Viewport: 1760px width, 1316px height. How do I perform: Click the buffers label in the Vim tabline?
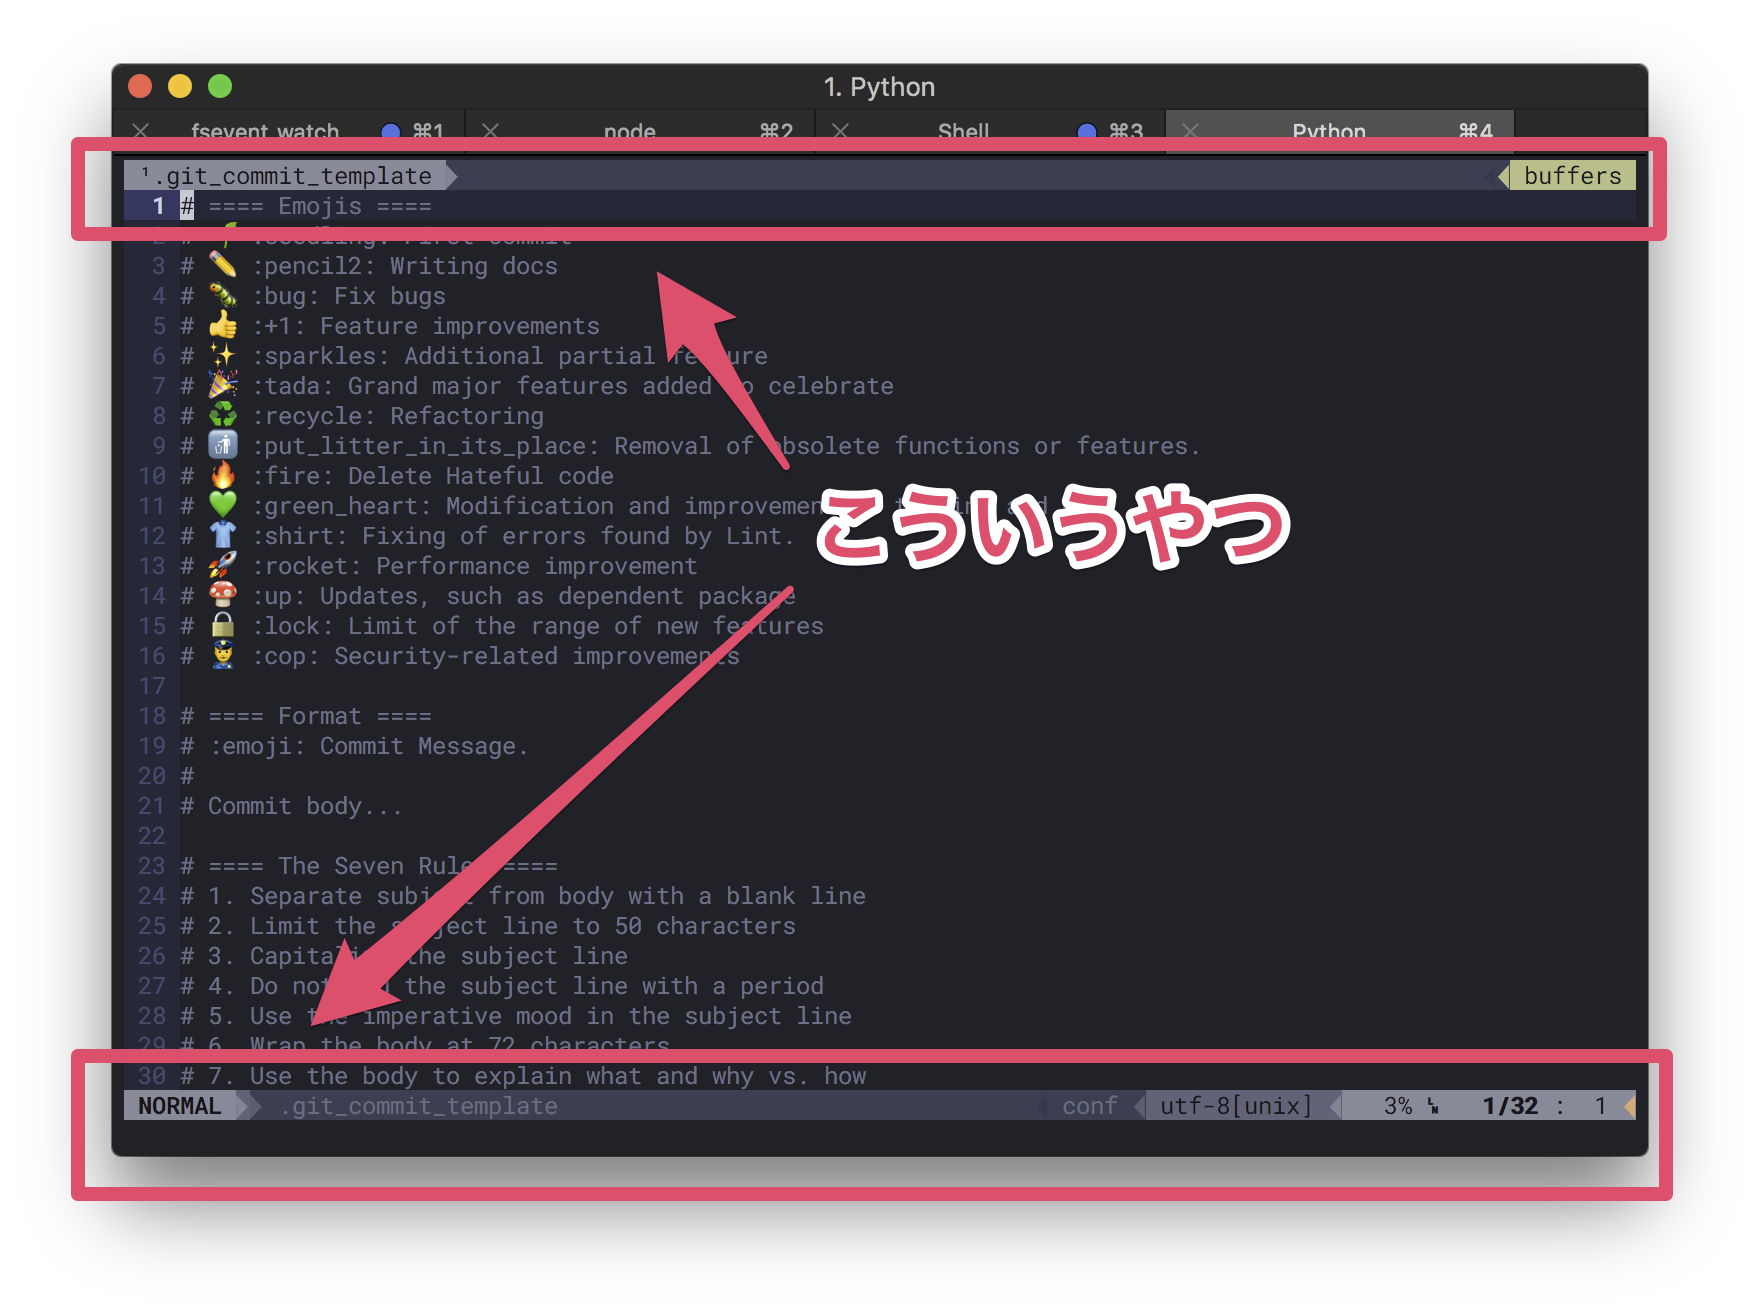click(x=1572, y=176)
